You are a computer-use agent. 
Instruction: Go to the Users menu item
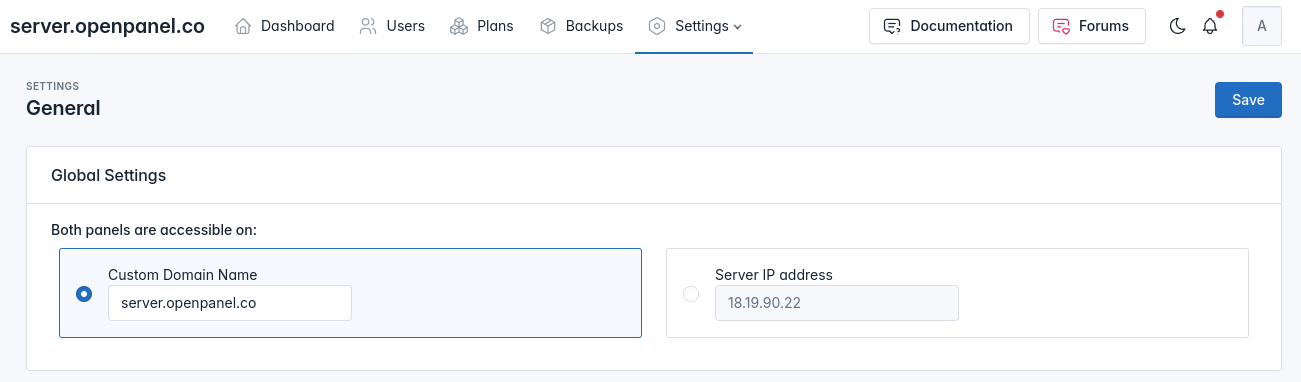click(x=392, y=26)
